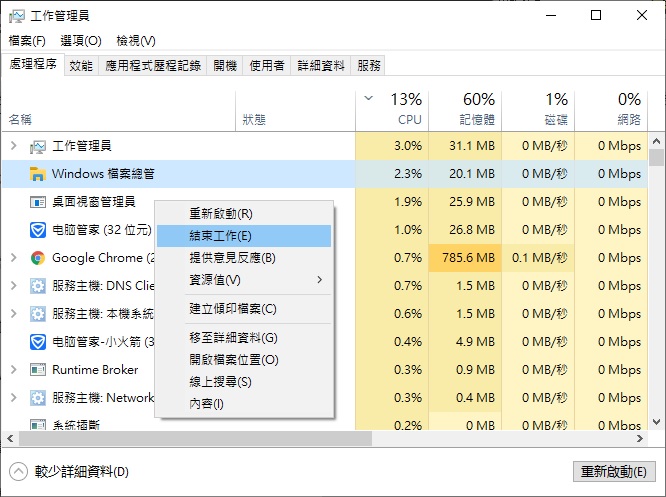Click the 工作管理員 process row icon
666x497 pixels.
pos(38,146)
